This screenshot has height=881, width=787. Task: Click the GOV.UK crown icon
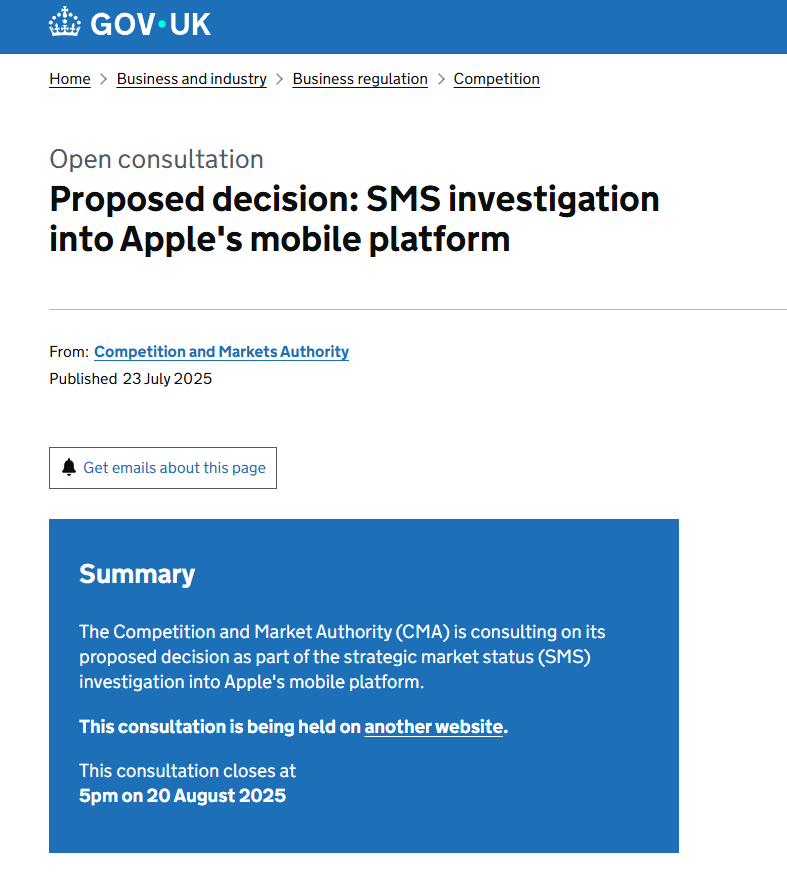tap(65, 23)
